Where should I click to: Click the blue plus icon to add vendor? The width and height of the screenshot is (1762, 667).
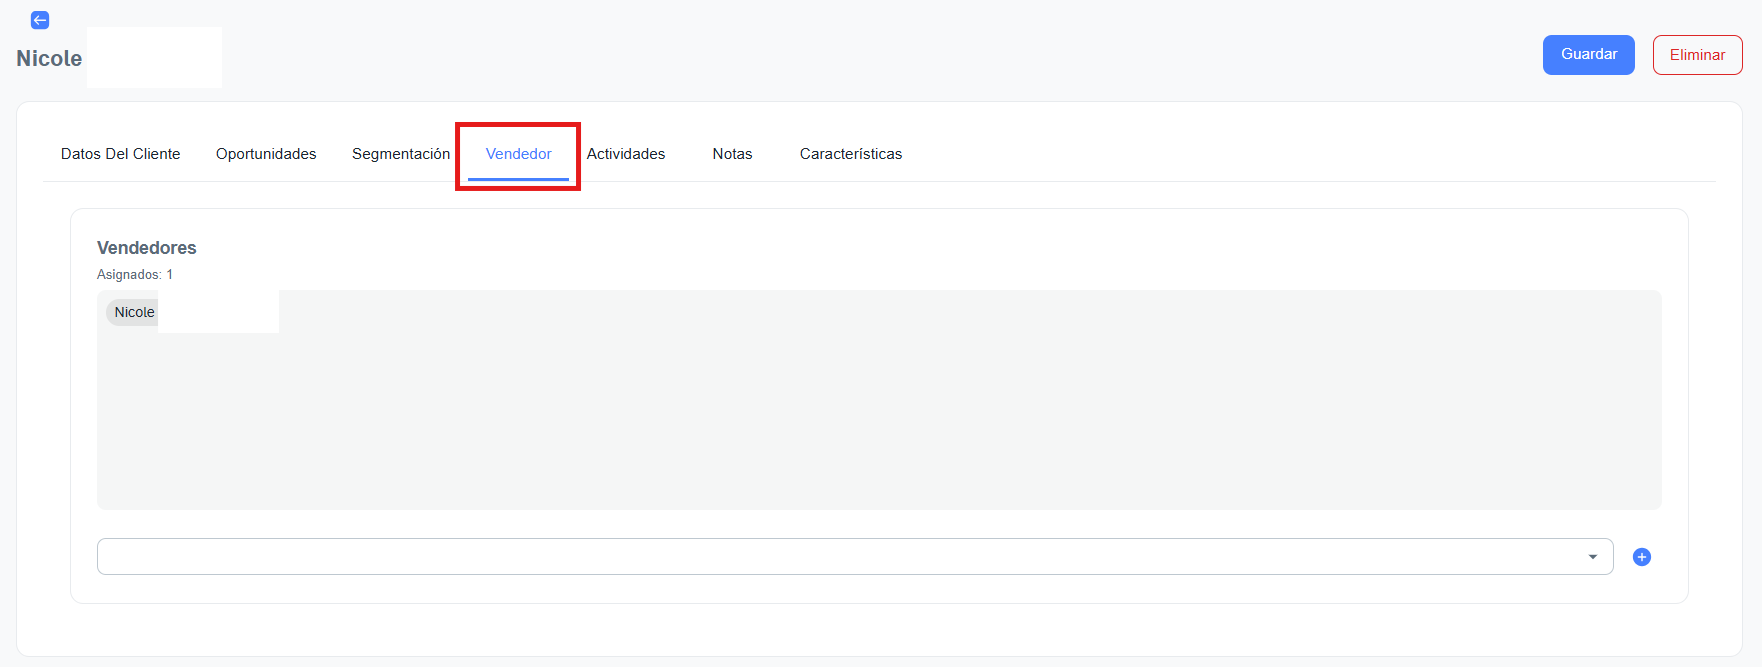coord(1641,557)
